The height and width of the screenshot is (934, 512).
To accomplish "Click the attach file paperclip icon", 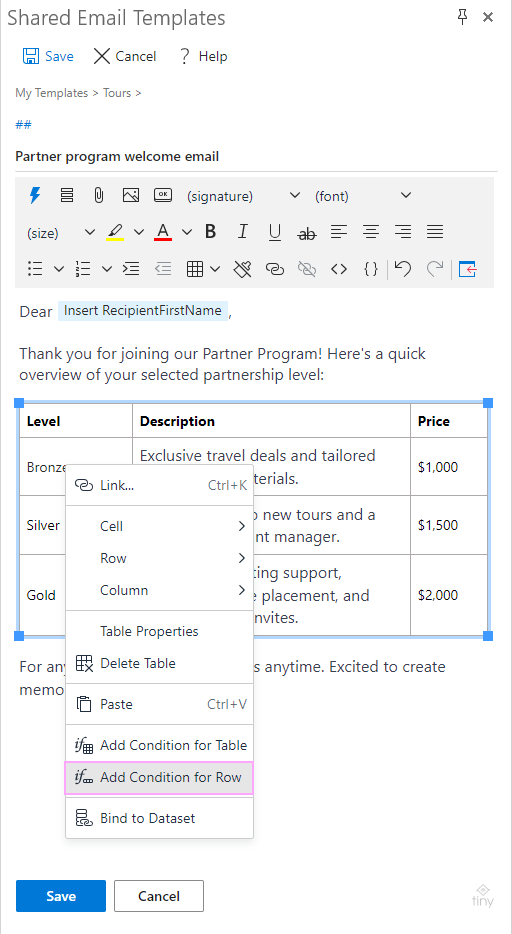I will (x=99, y=195).
